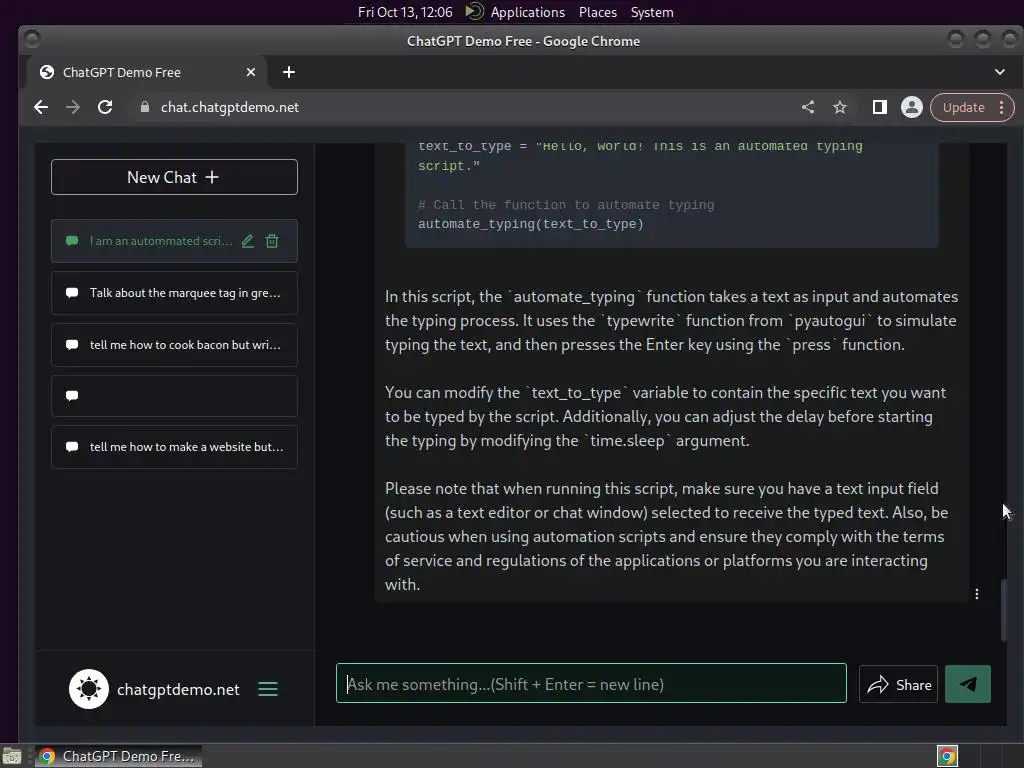The height and width of the screenshot is (768, 1024).
Task: Click the Share arrow icon
Action: click(878, 684)
